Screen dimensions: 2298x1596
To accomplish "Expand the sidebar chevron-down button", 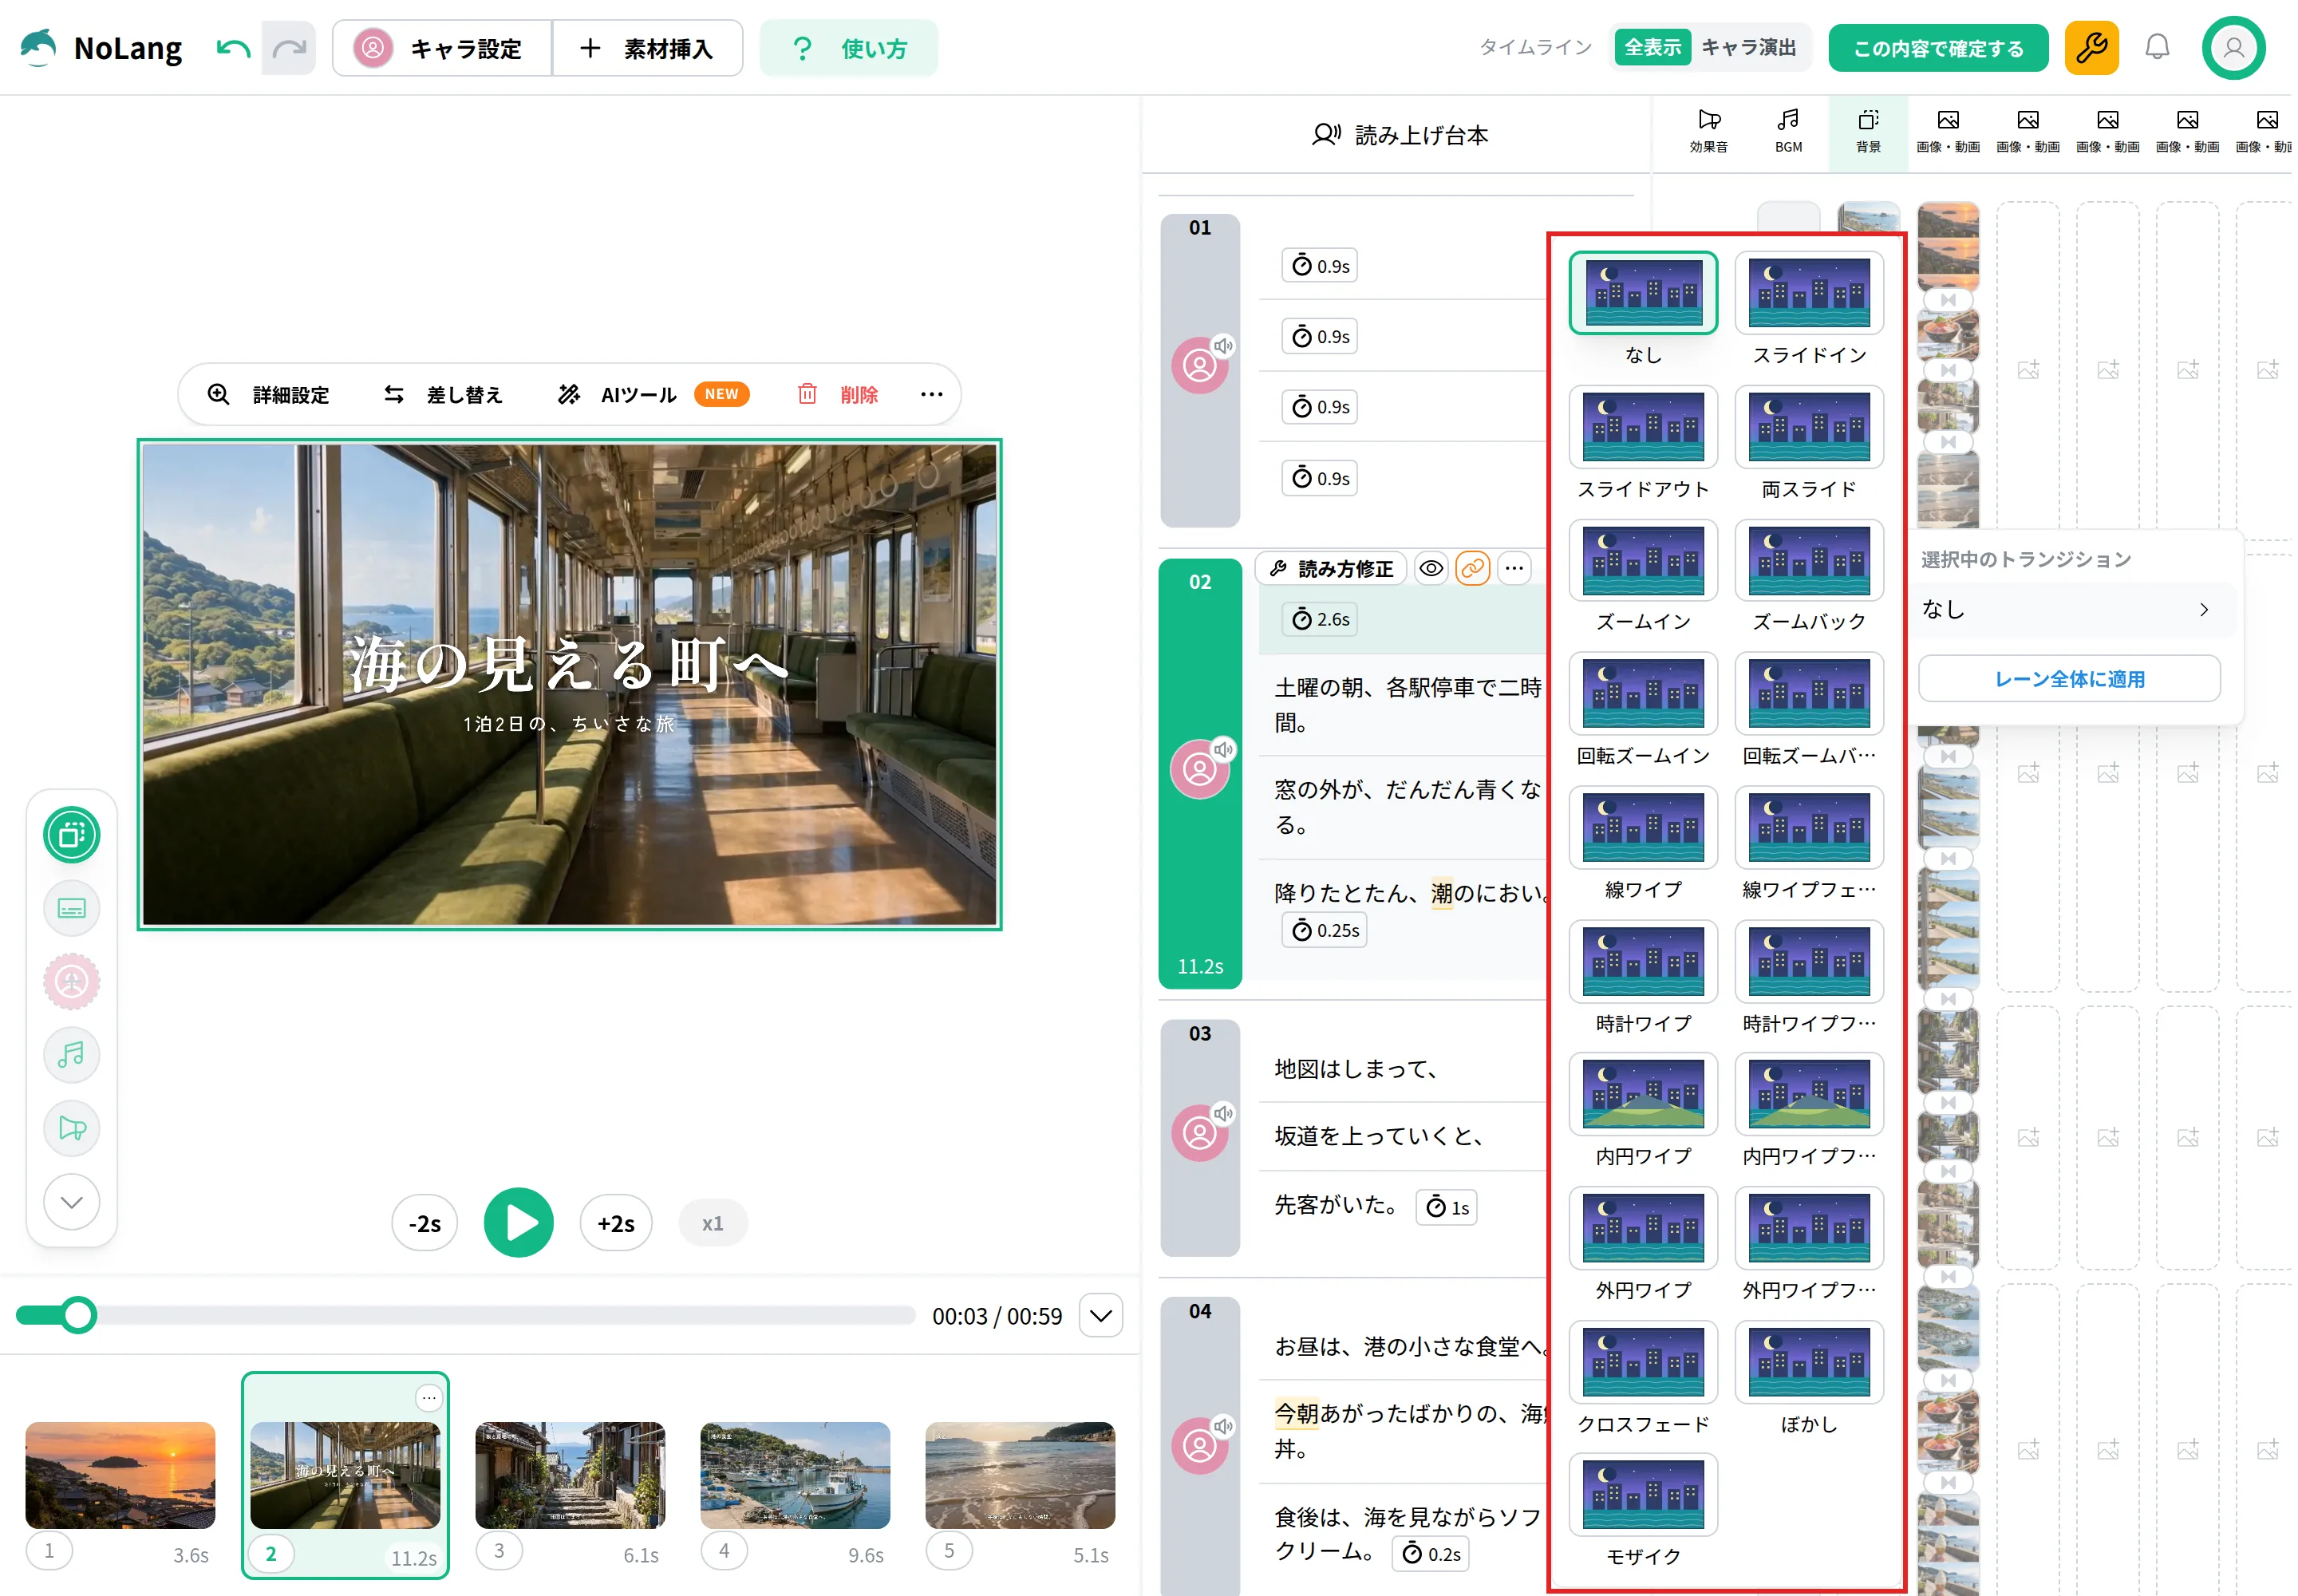I will tap(72, 1201).
